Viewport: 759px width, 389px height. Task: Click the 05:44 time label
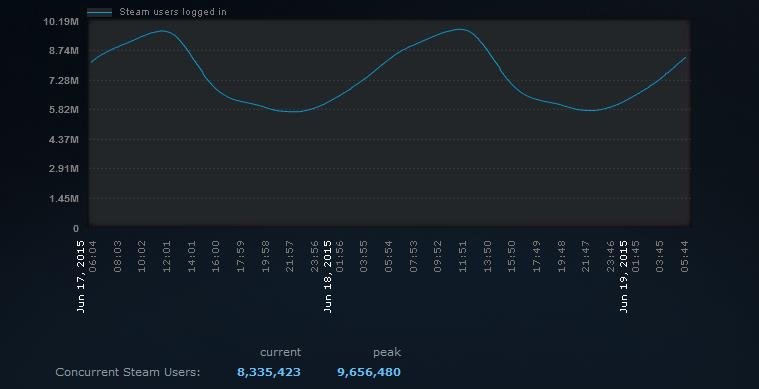[685, 256]
